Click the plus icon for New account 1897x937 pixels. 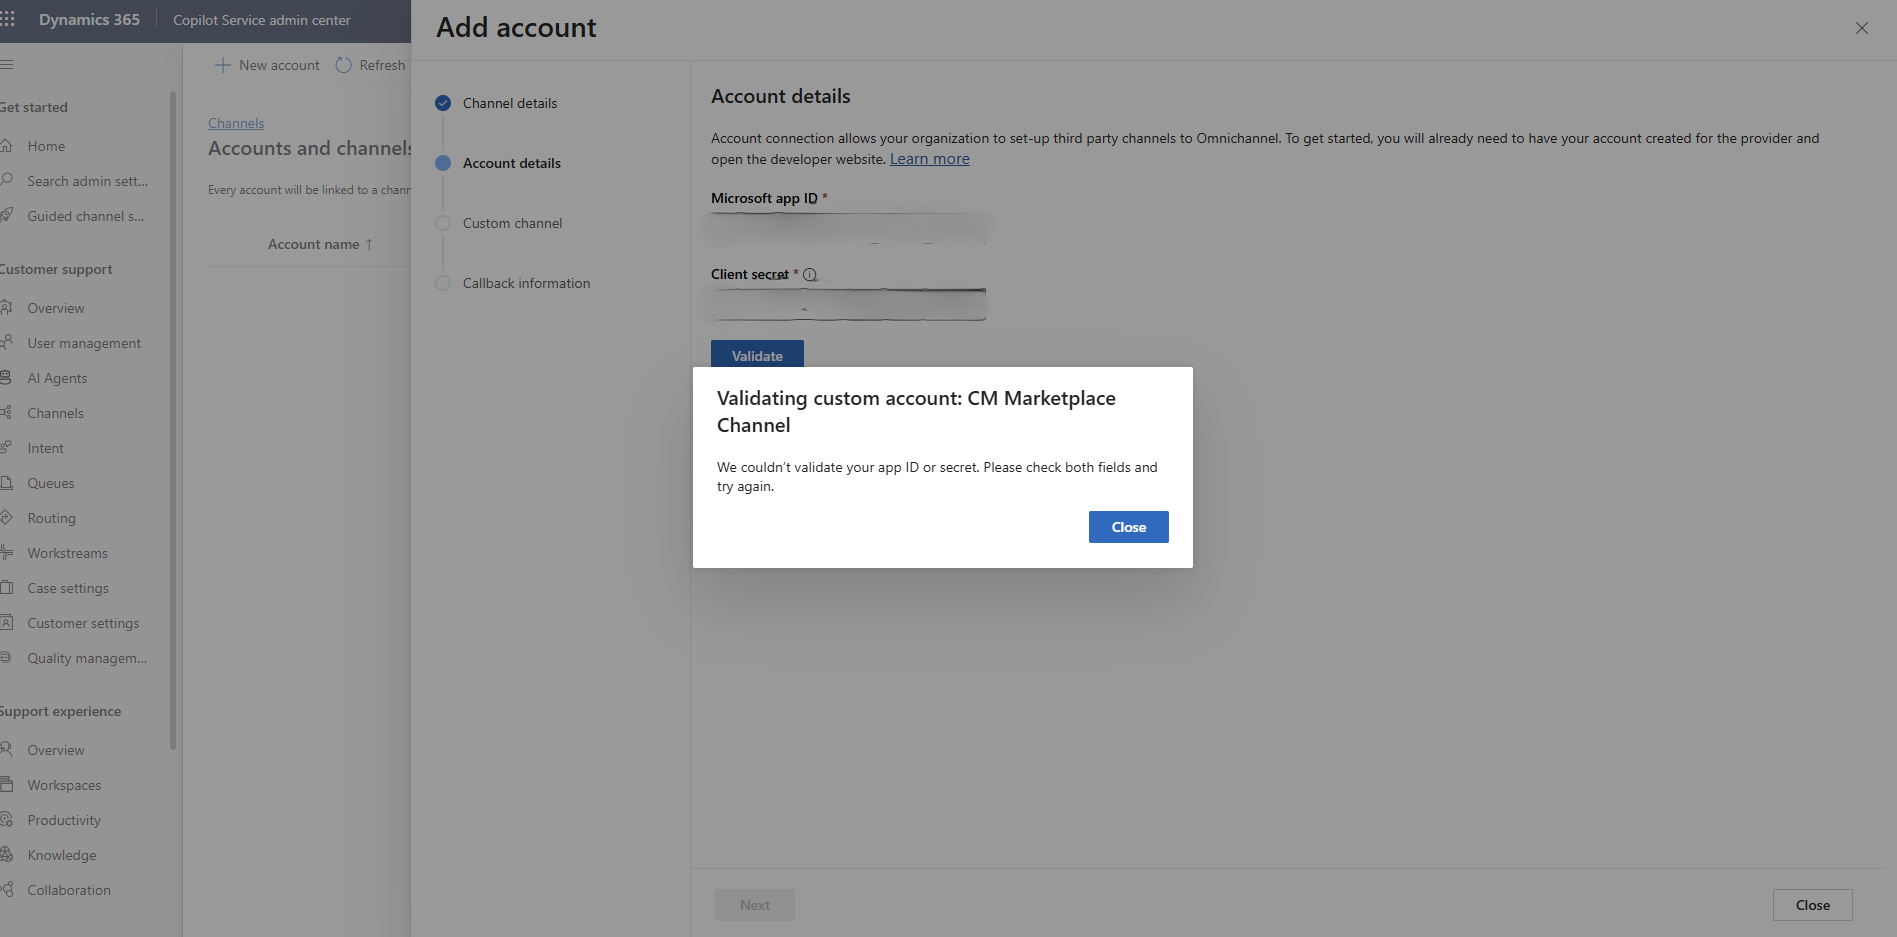click(223, 65)
